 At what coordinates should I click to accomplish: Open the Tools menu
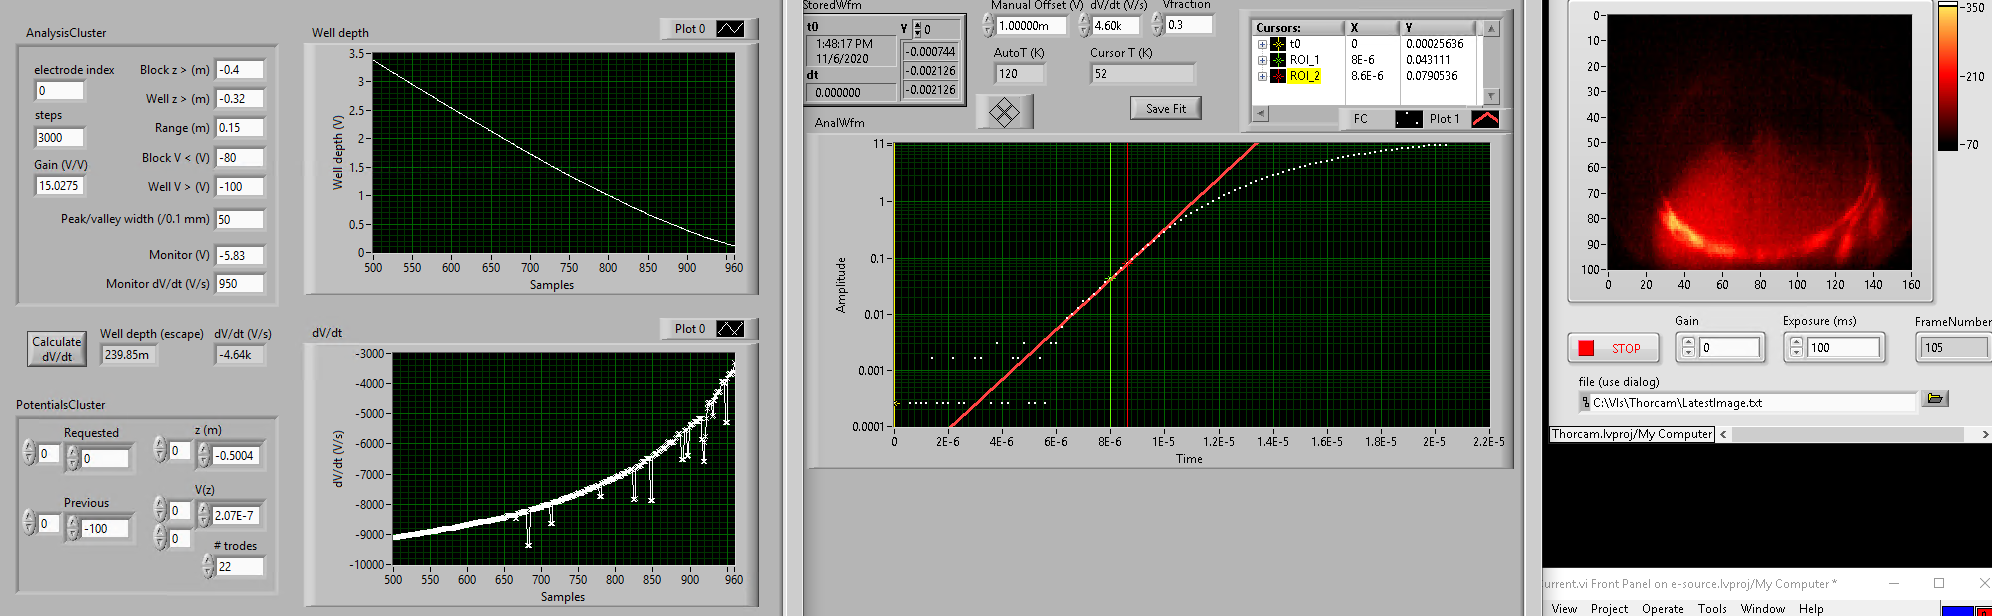pos(1711,608)
